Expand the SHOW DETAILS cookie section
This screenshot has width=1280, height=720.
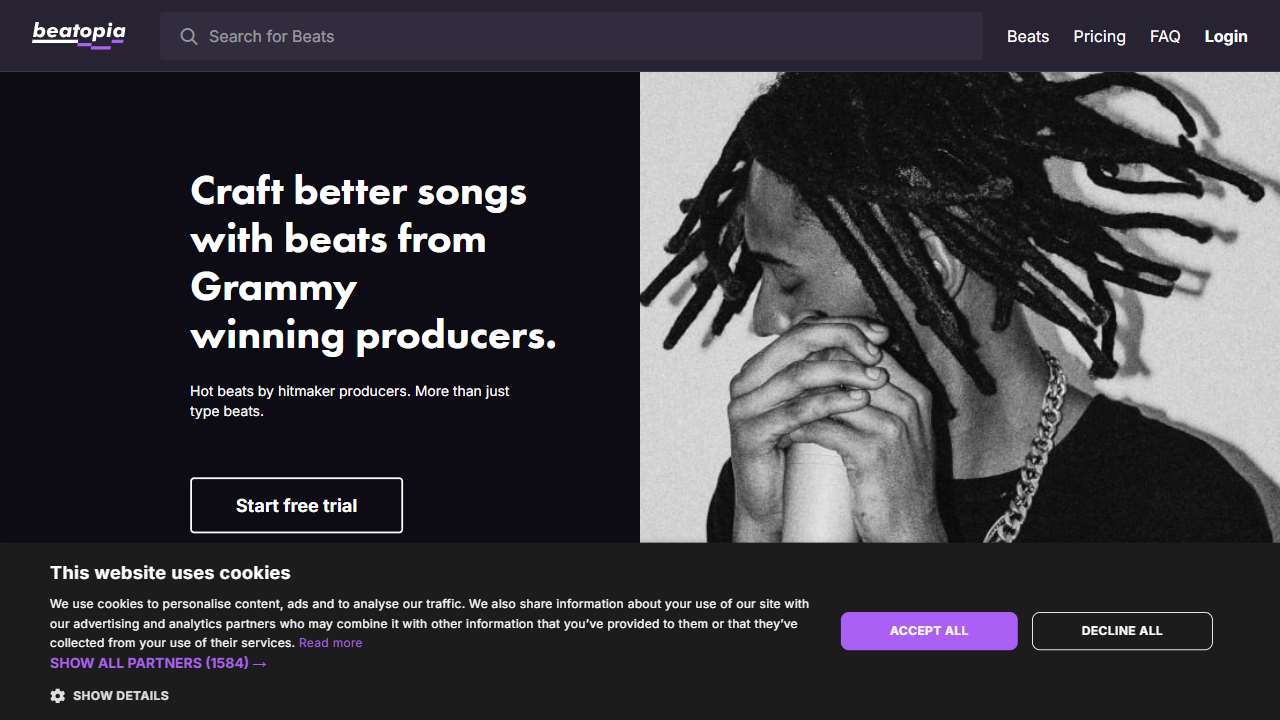[122, 695]
